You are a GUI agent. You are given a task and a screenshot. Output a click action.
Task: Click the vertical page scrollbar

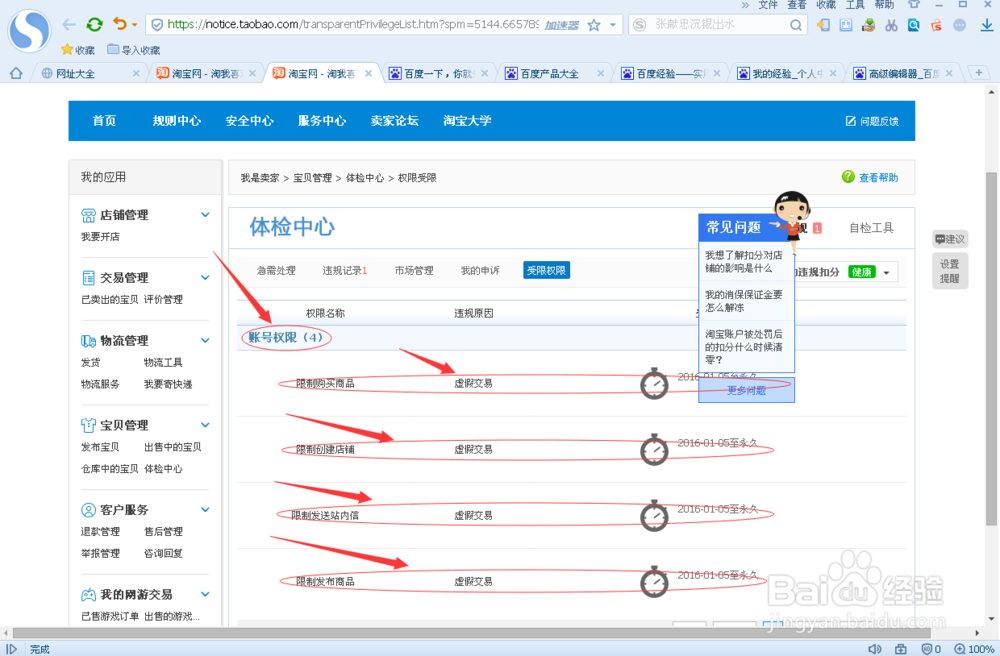[x=991, y=348]
